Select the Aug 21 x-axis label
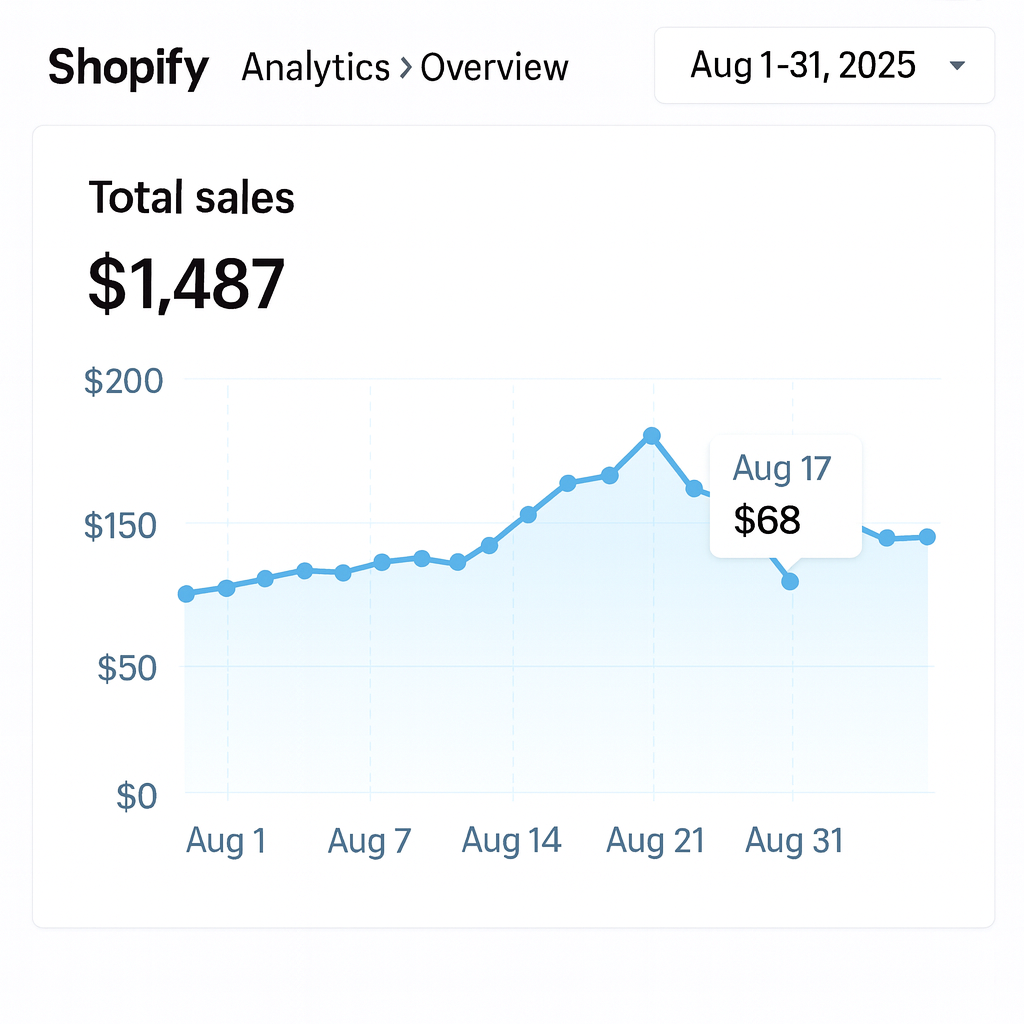1024x1024 pixels. (x=655, y=841)
